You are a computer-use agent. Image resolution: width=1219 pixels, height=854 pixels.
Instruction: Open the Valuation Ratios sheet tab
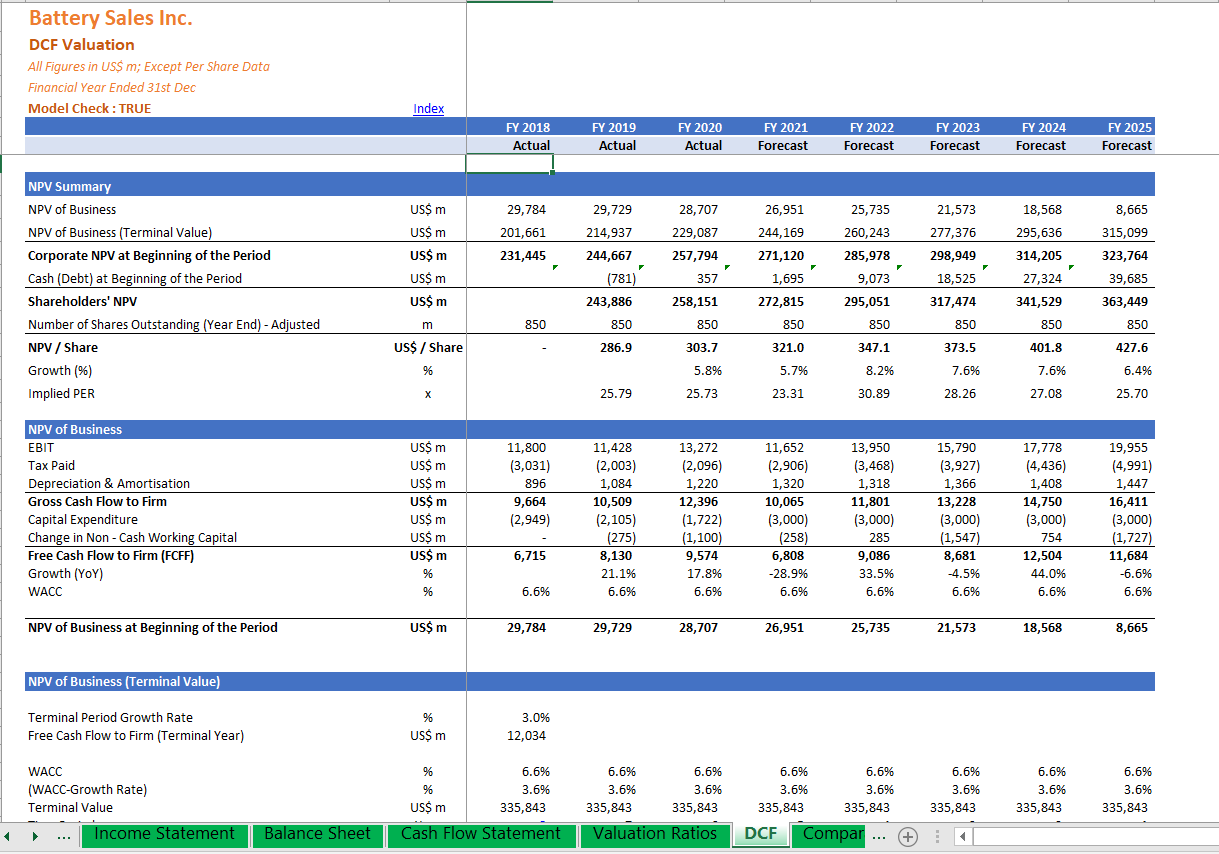click(x=655, y=834)
